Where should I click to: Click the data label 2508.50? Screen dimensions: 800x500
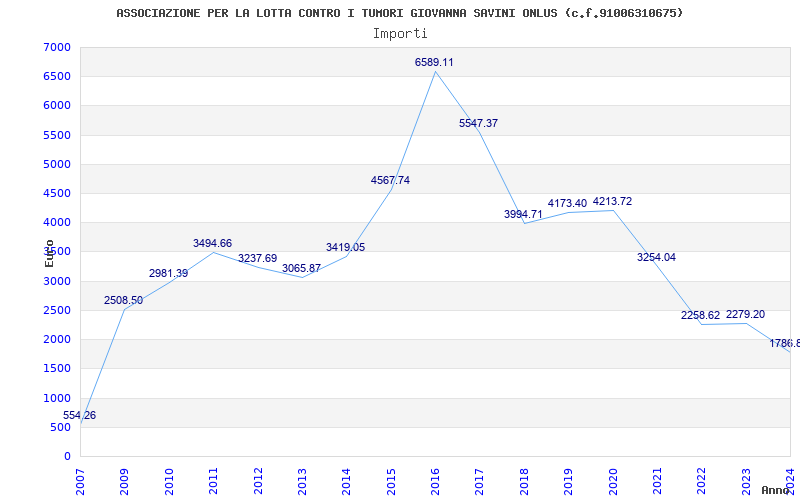pyautogui.click(x=123, y=301)
